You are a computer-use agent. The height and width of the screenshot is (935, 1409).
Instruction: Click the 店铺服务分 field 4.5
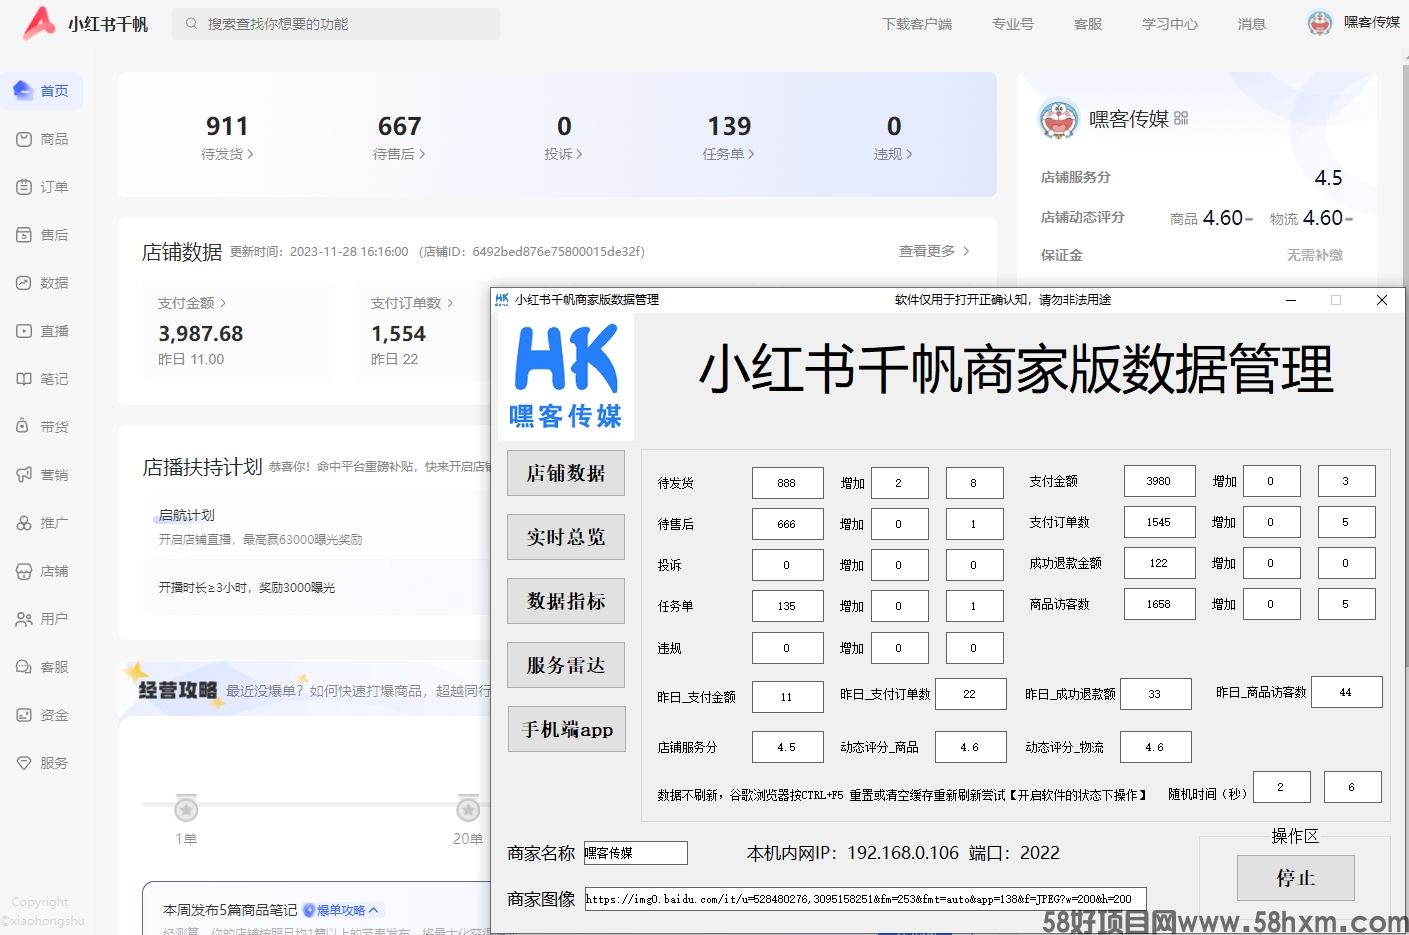click(788, 747)
